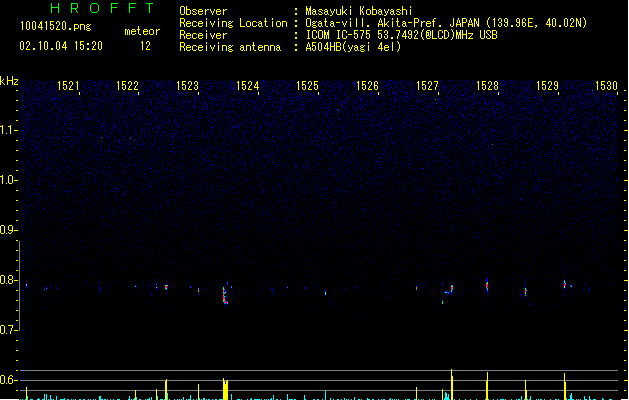Click the ICOM IC-575 receiver text
The image size is (629, 400).
402,35
